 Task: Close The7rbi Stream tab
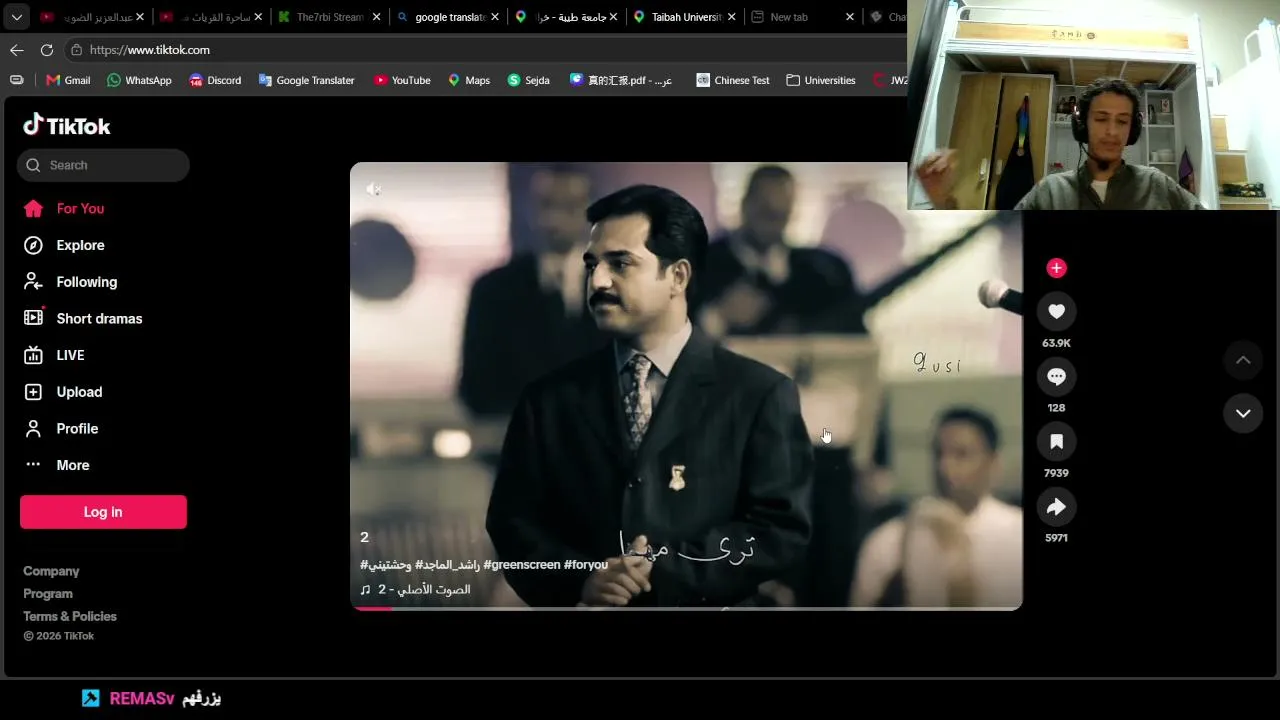coord(376,17)
